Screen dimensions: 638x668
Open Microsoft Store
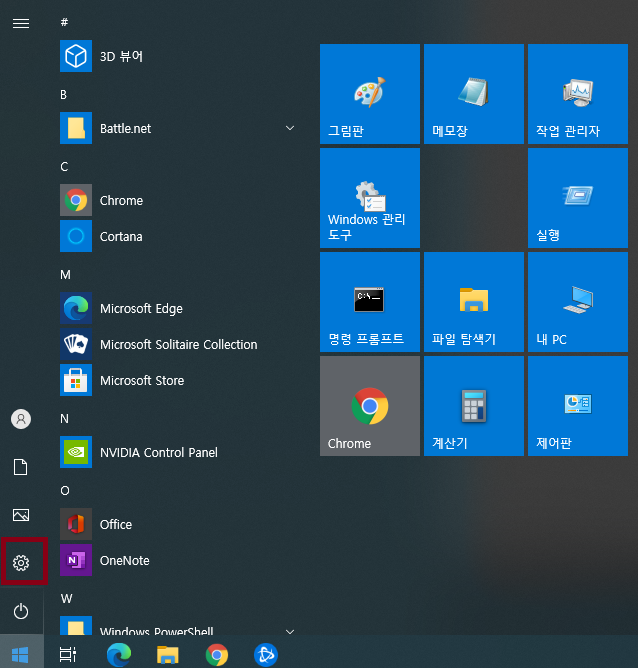click(179, 380)
